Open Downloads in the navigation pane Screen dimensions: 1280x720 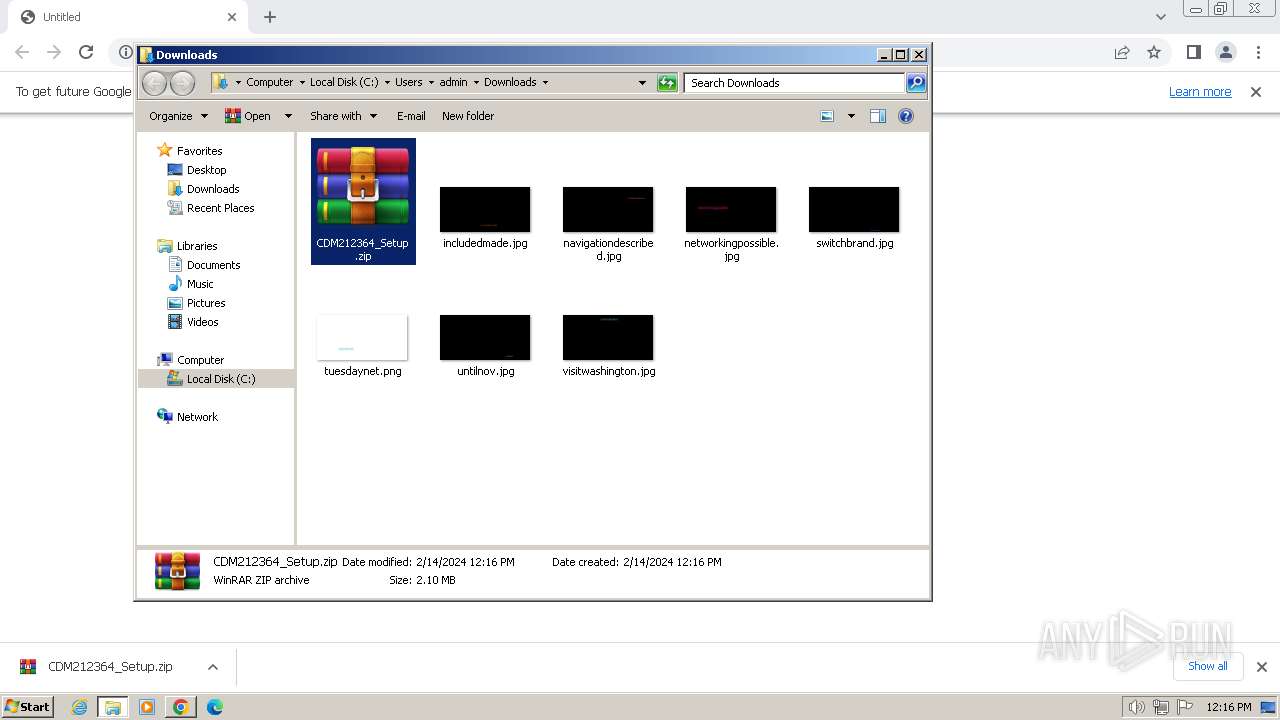213,189
